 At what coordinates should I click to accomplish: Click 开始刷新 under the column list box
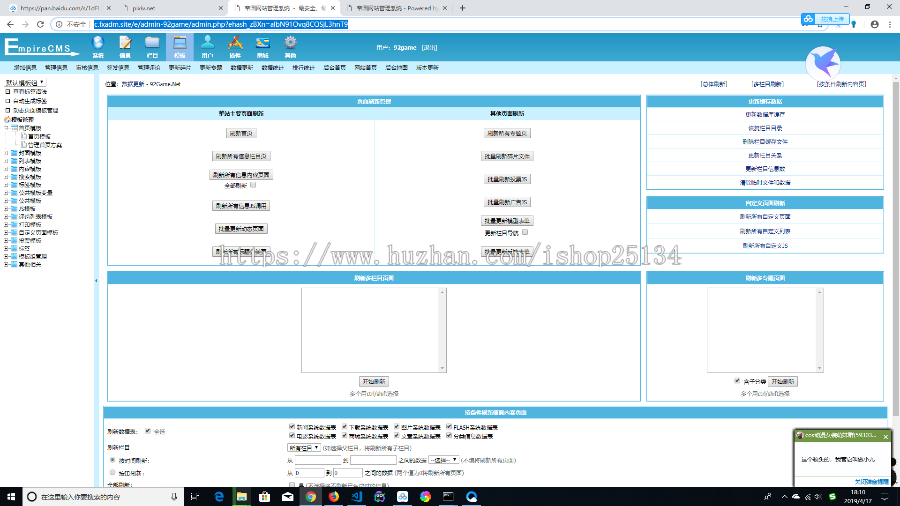click(x=374, y=381)
